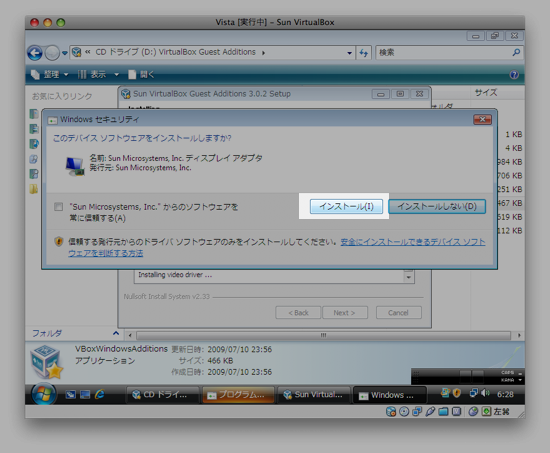Click the Explorer back arrow button
This screenshot has width=550, height=453.
35,53
